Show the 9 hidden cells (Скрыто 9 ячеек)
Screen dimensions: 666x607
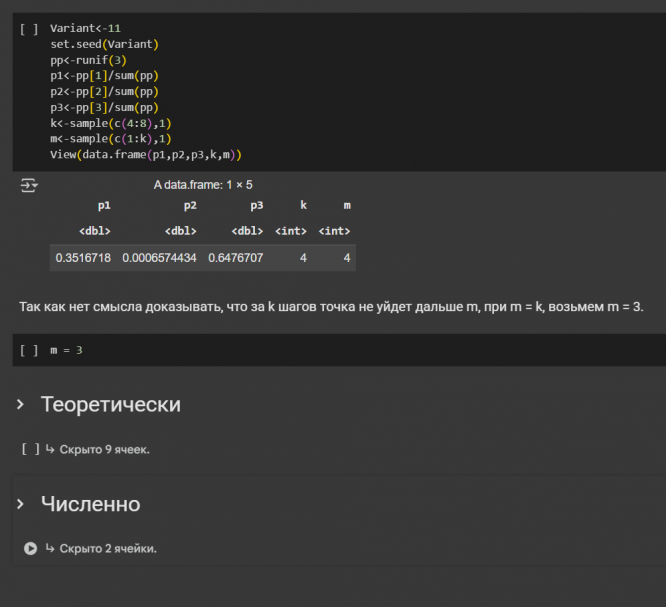tap(104, 449)
